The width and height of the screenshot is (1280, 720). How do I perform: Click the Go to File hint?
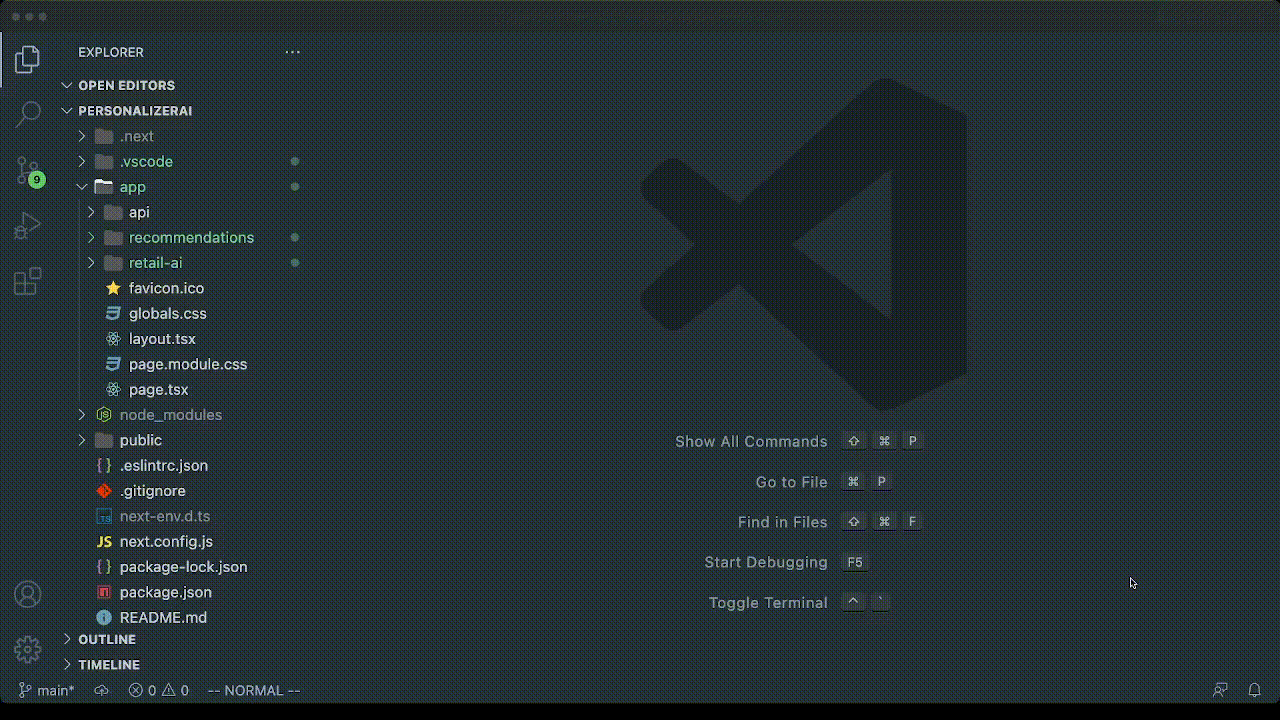(x=791, y=482)
